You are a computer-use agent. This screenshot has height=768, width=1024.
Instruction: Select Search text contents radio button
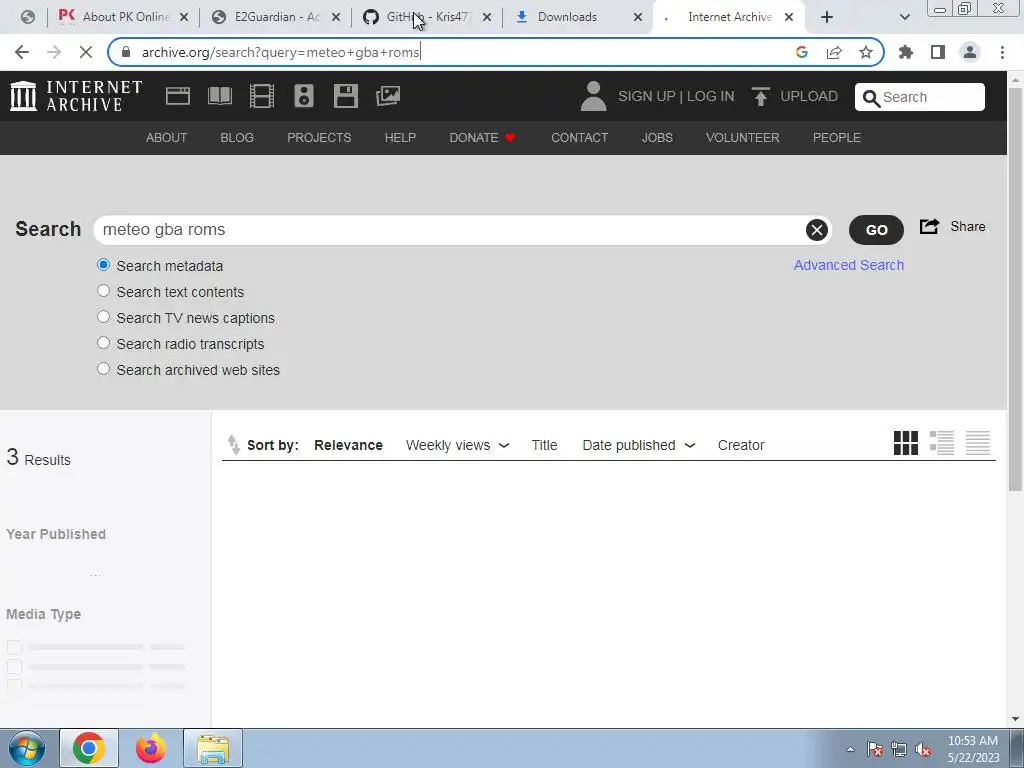pos(103,291)
